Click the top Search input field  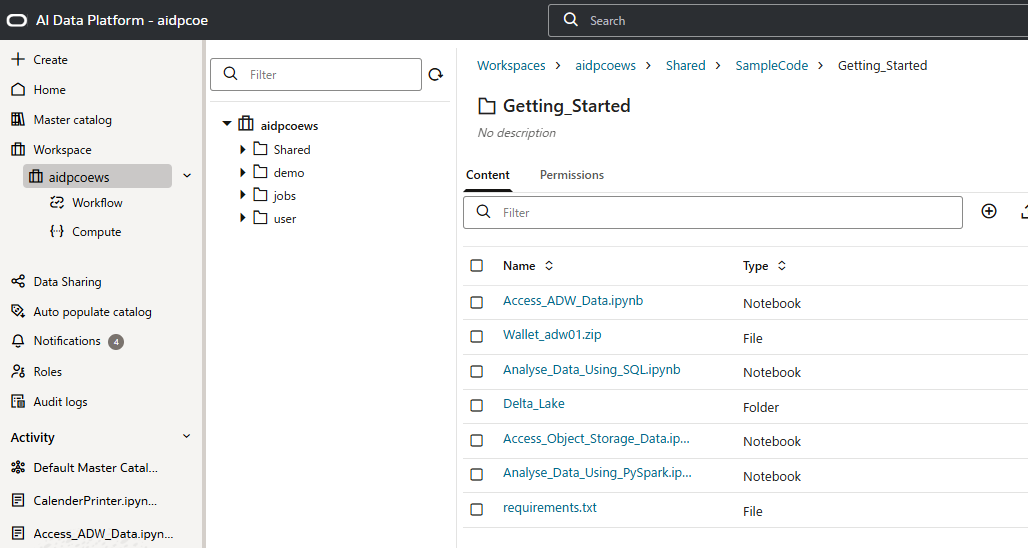780,20
